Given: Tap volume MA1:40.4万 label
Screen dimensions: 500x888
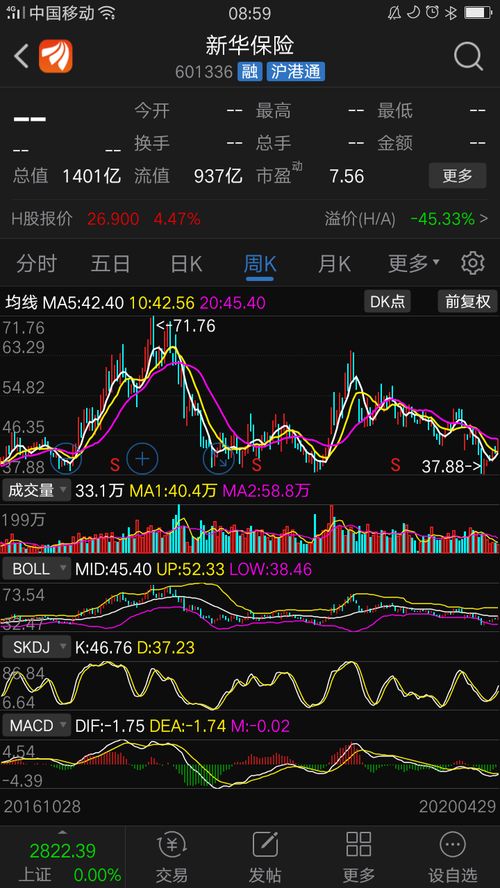Looking at the screenshot, I should point(173,490).
